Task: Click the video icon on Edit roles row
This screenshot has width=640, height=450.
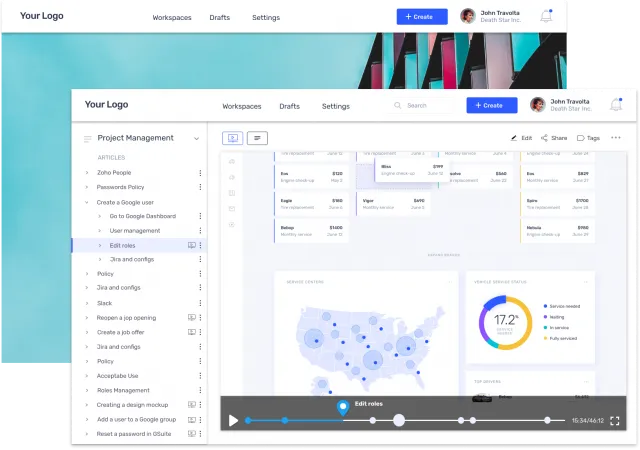Action: click(191, 245)
